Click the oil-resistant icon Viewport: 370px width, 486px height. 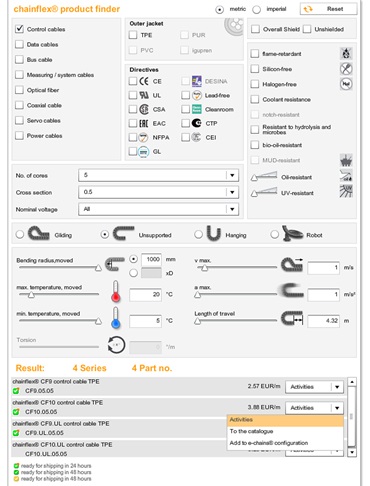346,176
